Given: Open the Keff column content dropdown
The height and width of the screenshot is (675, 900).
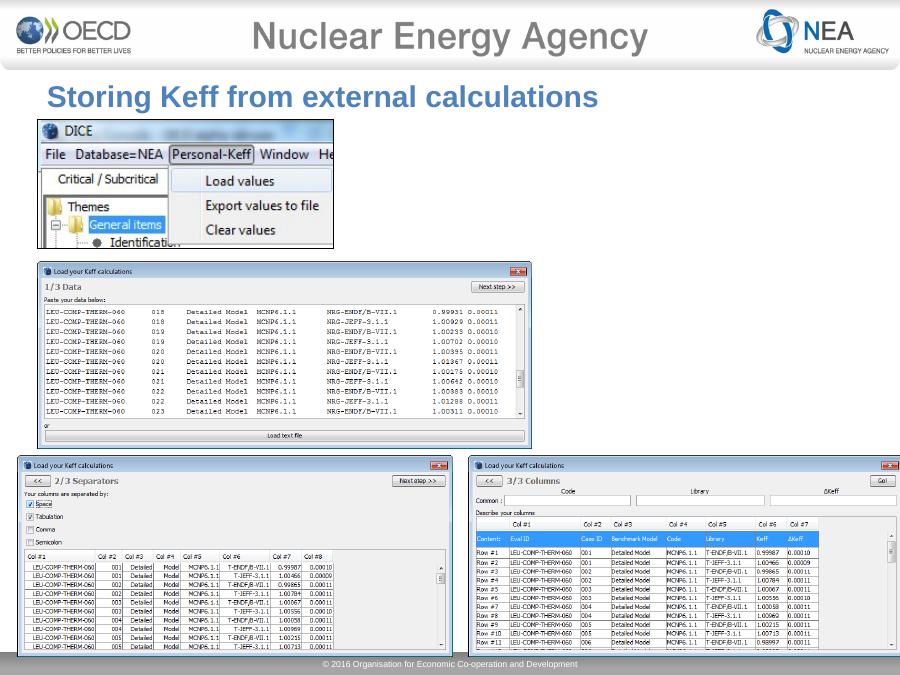Looking at the screenshot, I should pyautogui.click(x=769, y=539).
